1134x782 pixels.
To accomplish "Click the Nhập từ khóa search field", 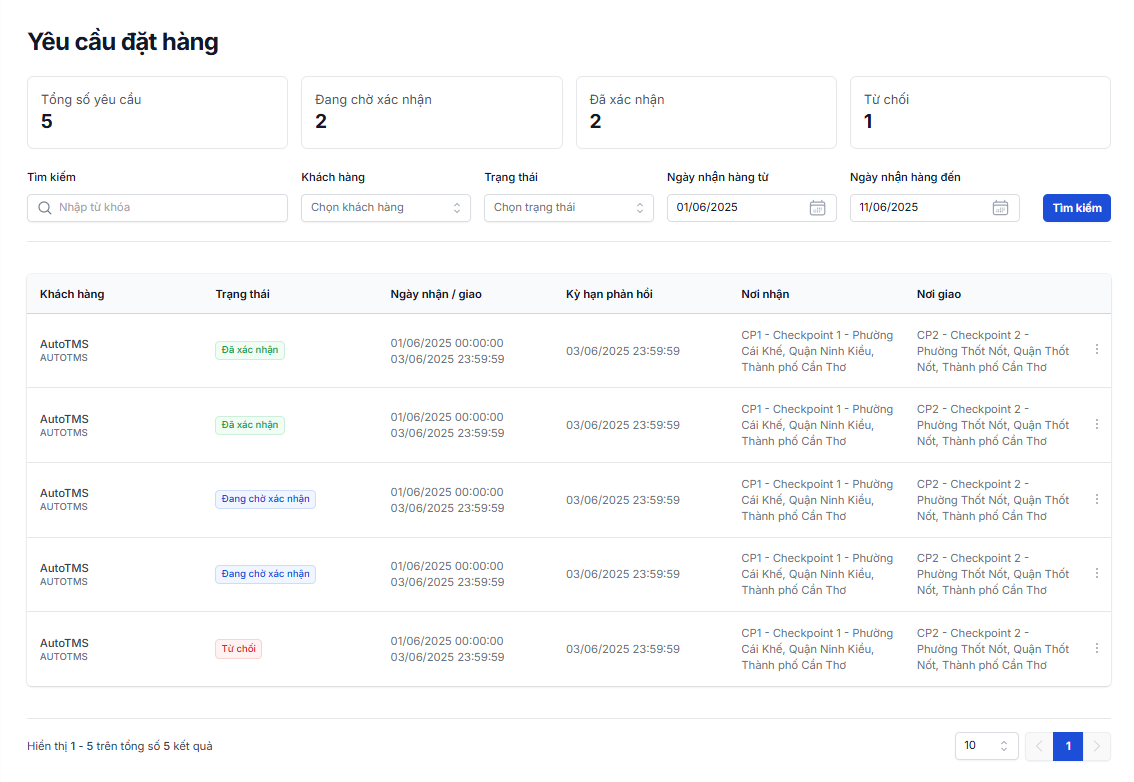I will 165,208.
